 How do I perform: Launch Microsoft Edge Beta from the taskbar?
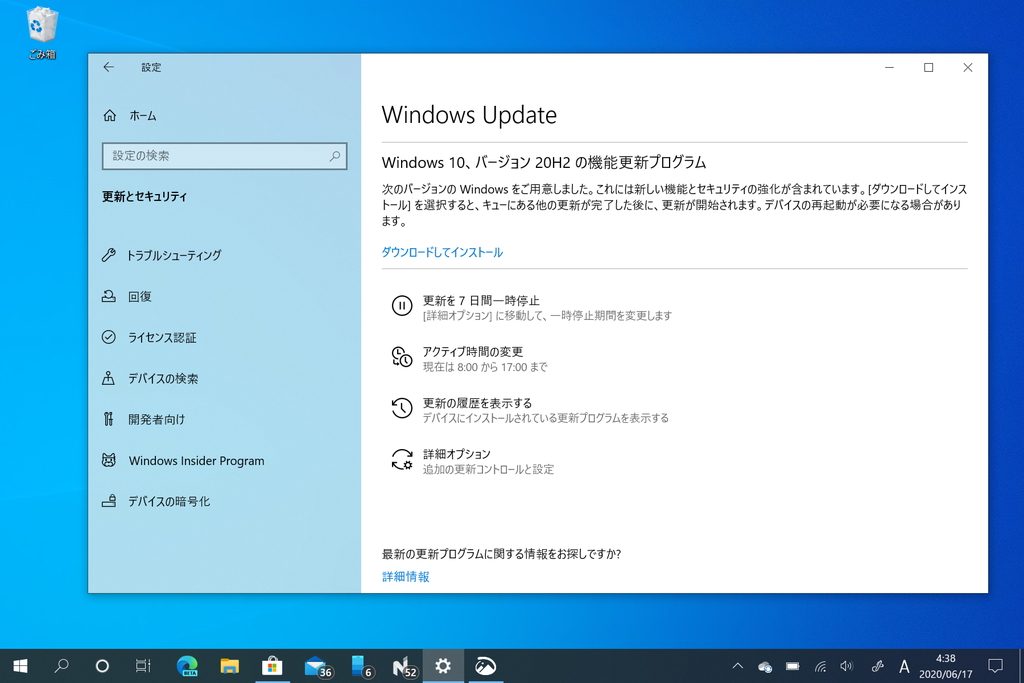pyautogui.click(x=187, y=665)
